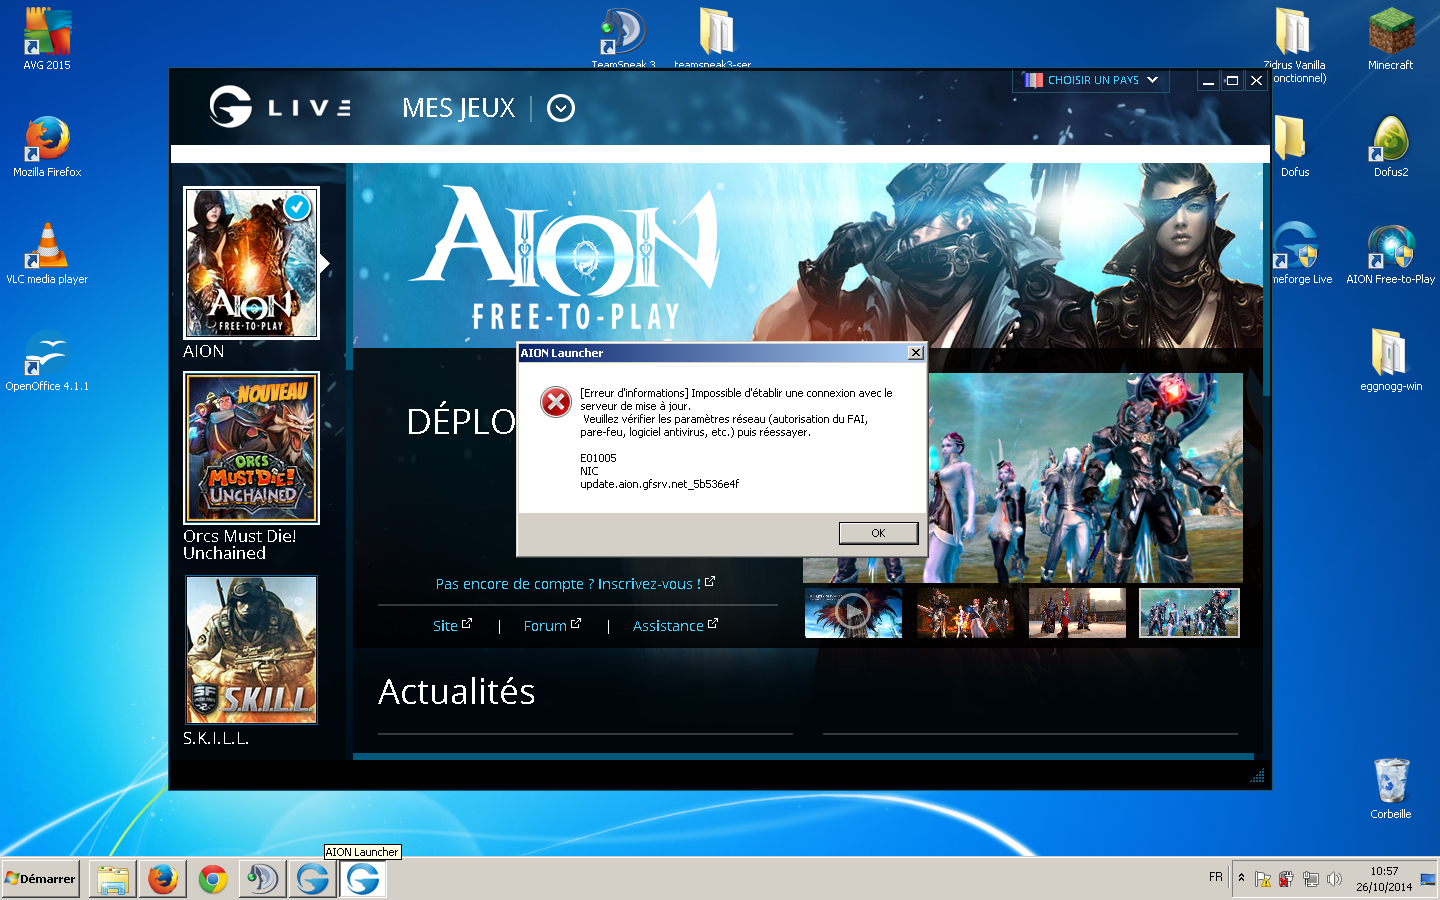Select the OpenOffice 4.1.1 desktop icon
Viewport: 1440px width, 900px height.
(x=47, y=360)
